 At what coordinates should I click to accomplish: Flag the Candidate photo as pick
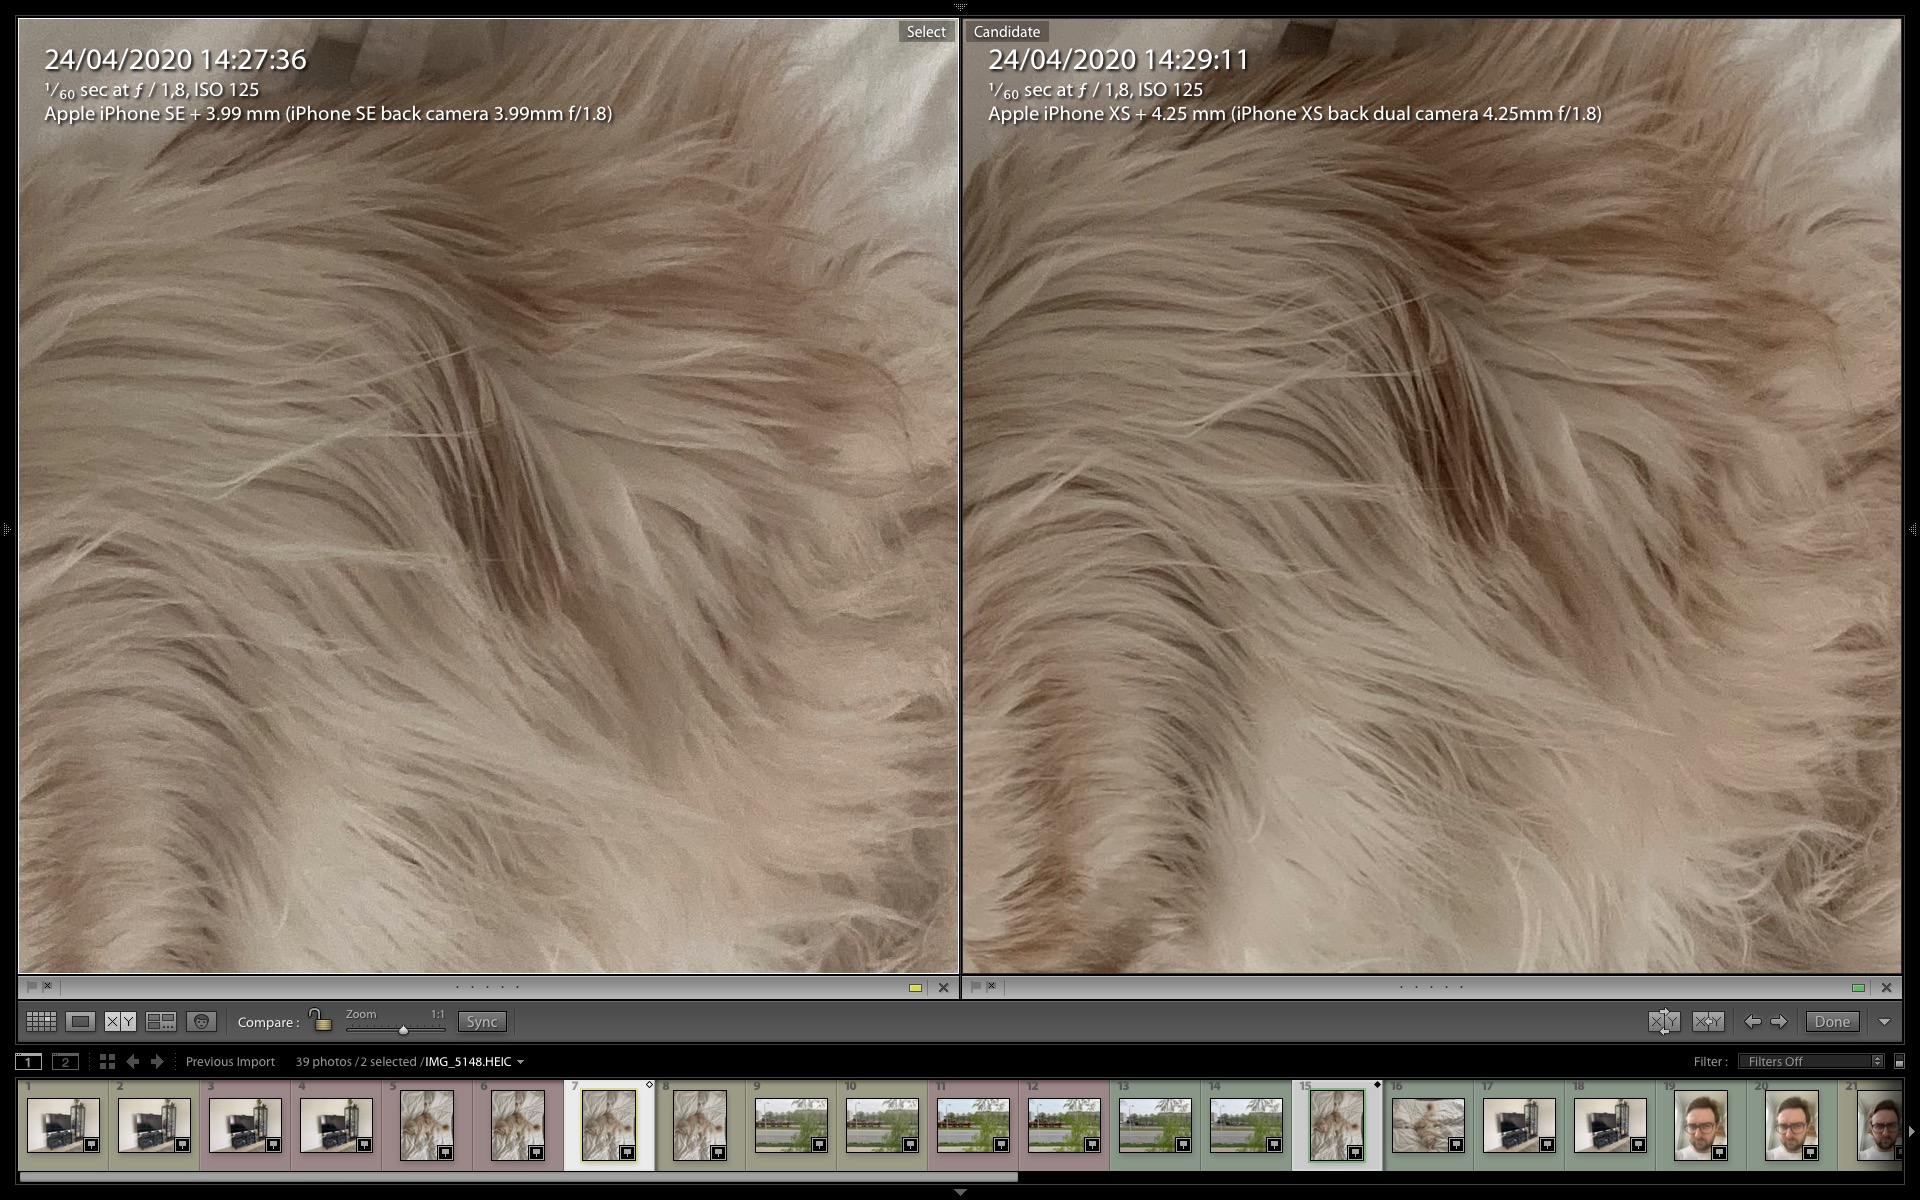pyautogui.click(x=976, y=986)
